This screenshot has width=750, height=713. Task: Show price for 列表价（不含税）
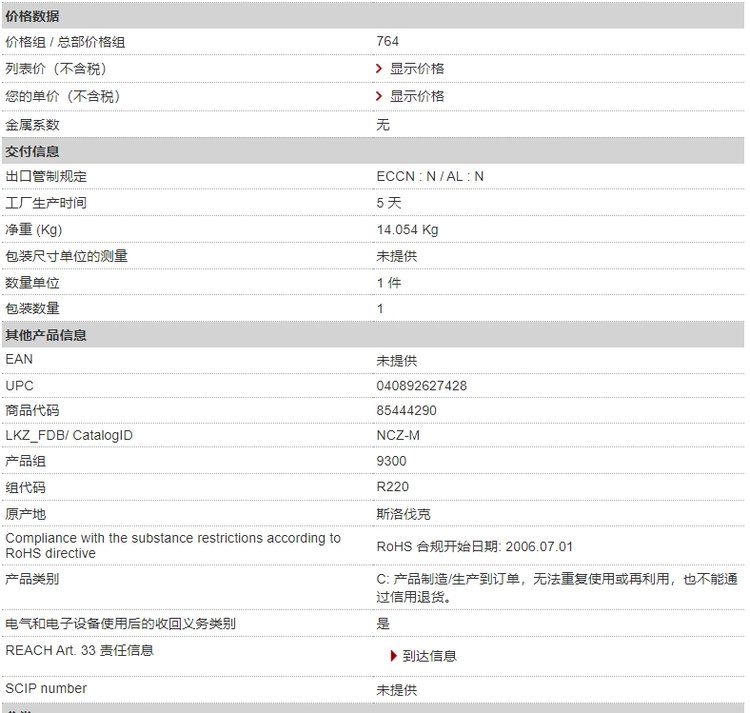[x=417, y=69]
